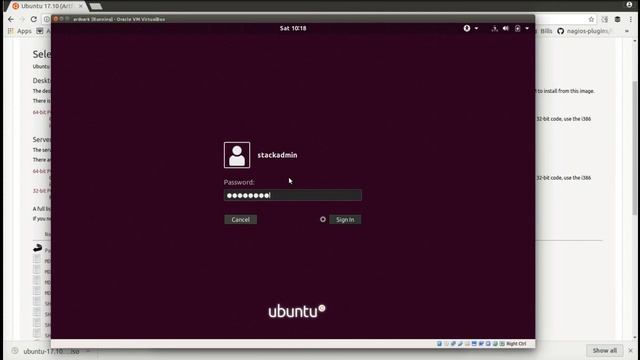Show hidden bookmarks overflow arrow
640x360 pixels.
point(627,31)
